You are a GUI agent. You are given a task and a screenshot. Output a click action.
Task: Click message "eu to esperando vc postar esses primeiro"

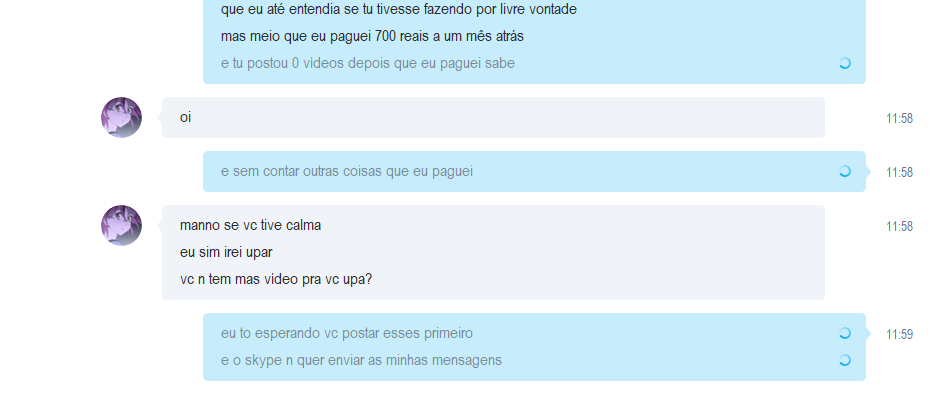pyautogui.click(x=347, y=333)
